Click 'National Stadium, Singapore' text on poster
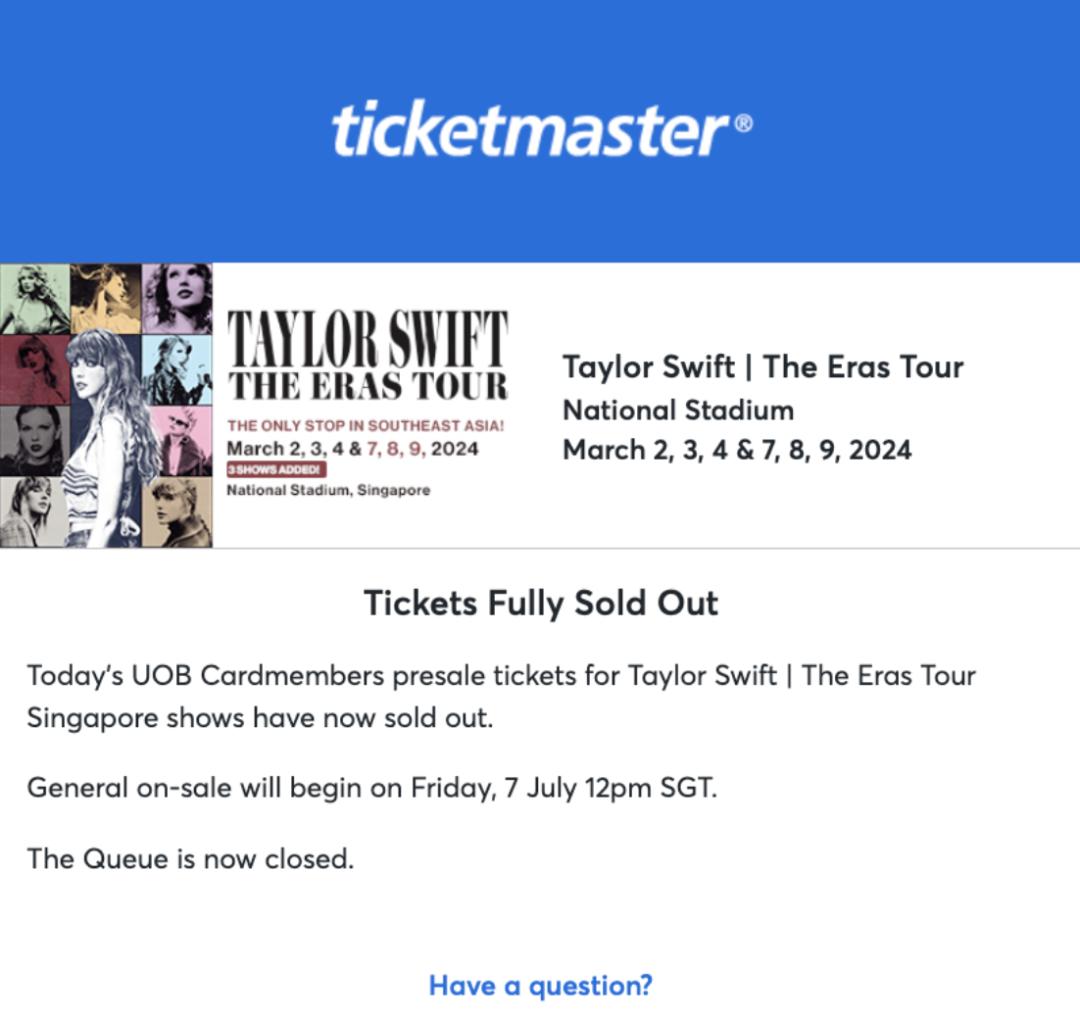1080x1017 pixels. point(329,490)
